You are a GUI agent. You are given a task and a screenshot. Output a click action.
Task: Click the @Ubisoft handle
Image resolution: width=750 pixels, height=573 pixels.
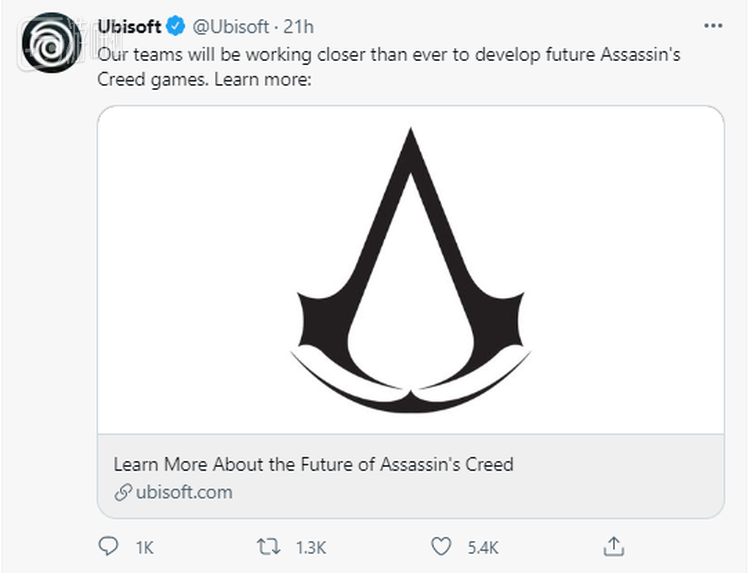point(231,26)
